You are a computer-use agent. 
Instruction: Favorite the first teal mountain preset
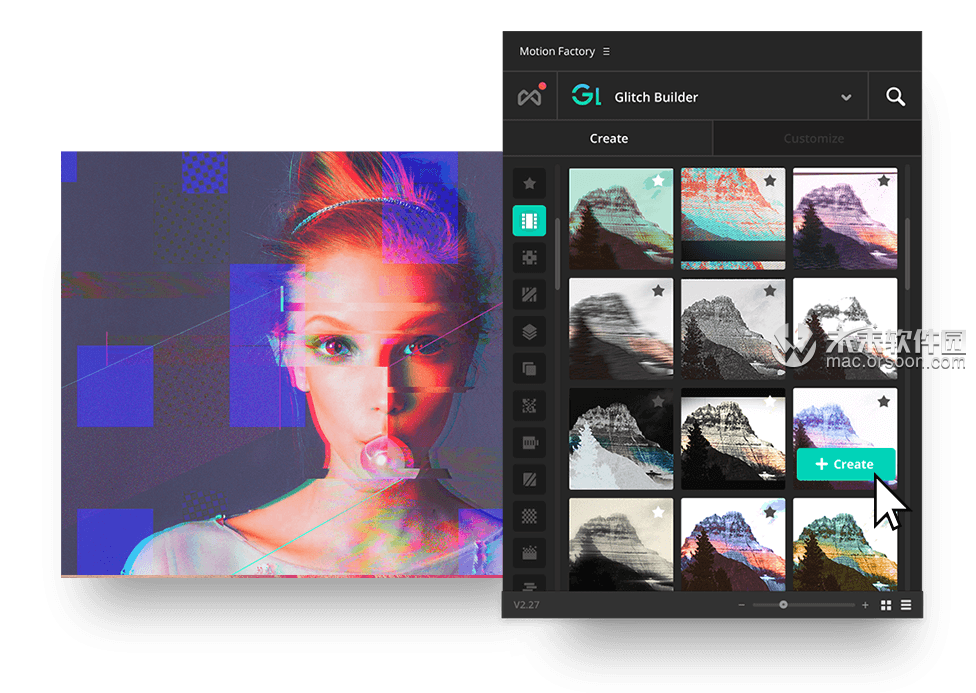(658, 181)
